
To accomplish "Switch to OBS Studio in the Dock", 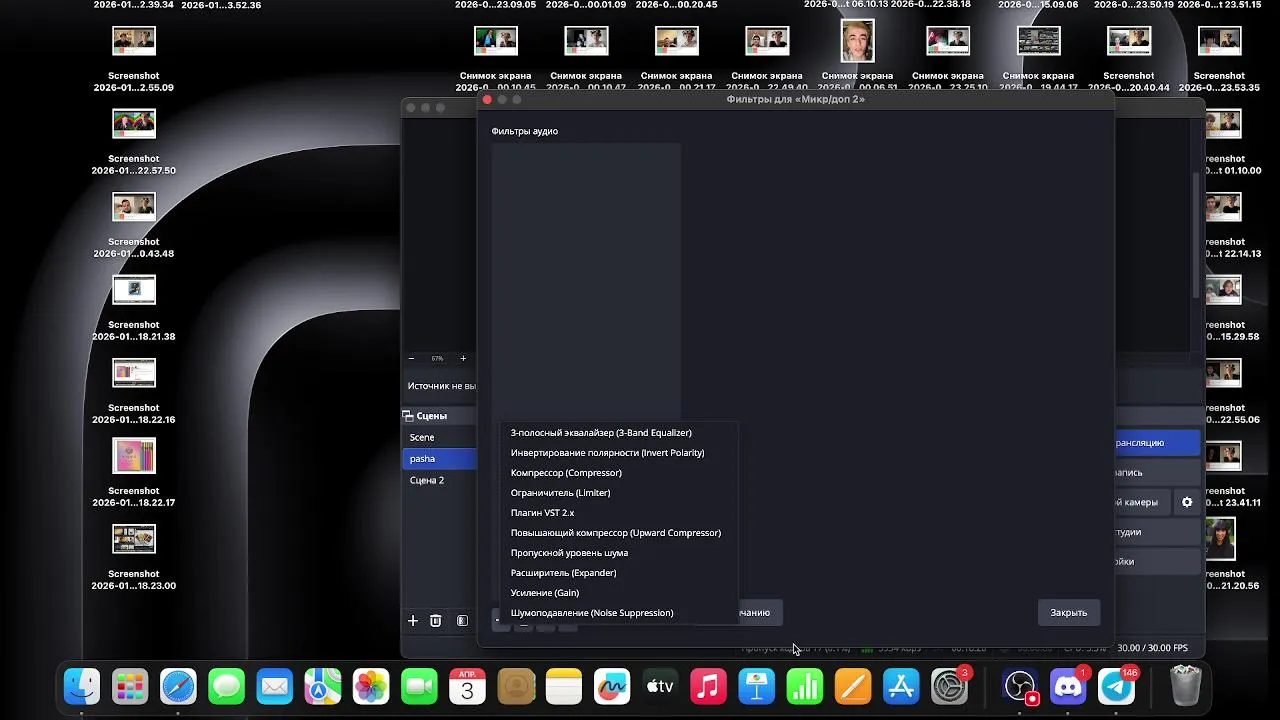I will tap(1020, 686).
